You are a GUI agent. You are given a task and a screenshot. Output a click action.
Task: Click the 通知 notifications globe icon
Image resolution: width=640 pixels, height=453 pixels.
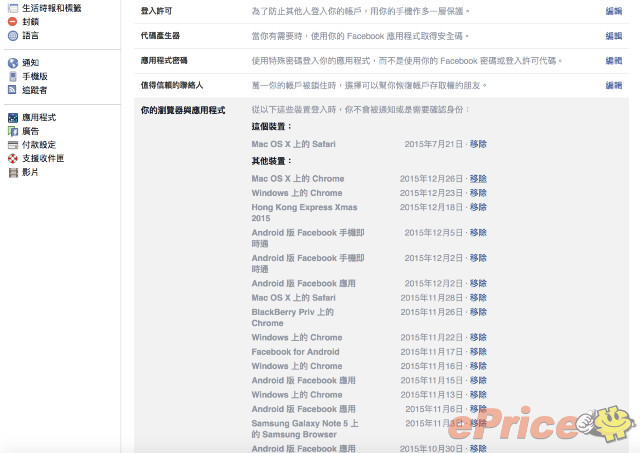[13, 62]
